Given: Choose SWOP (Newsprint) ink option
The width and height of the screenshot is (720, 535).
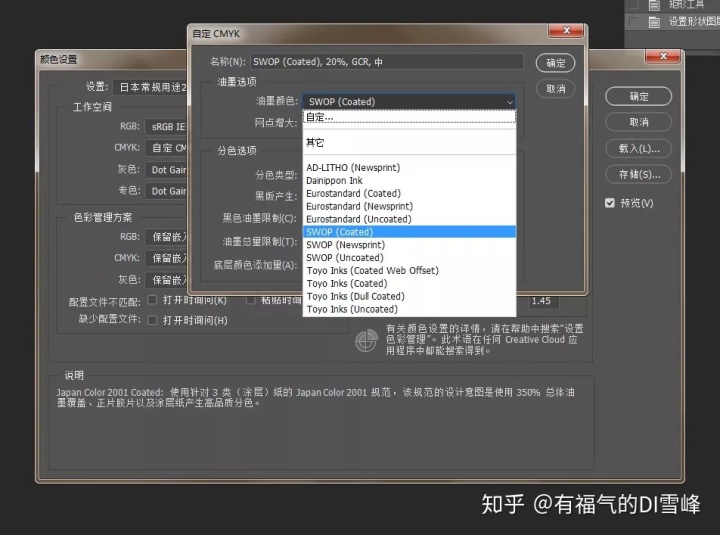Looking at the screenshot, I should click(409, 245).
